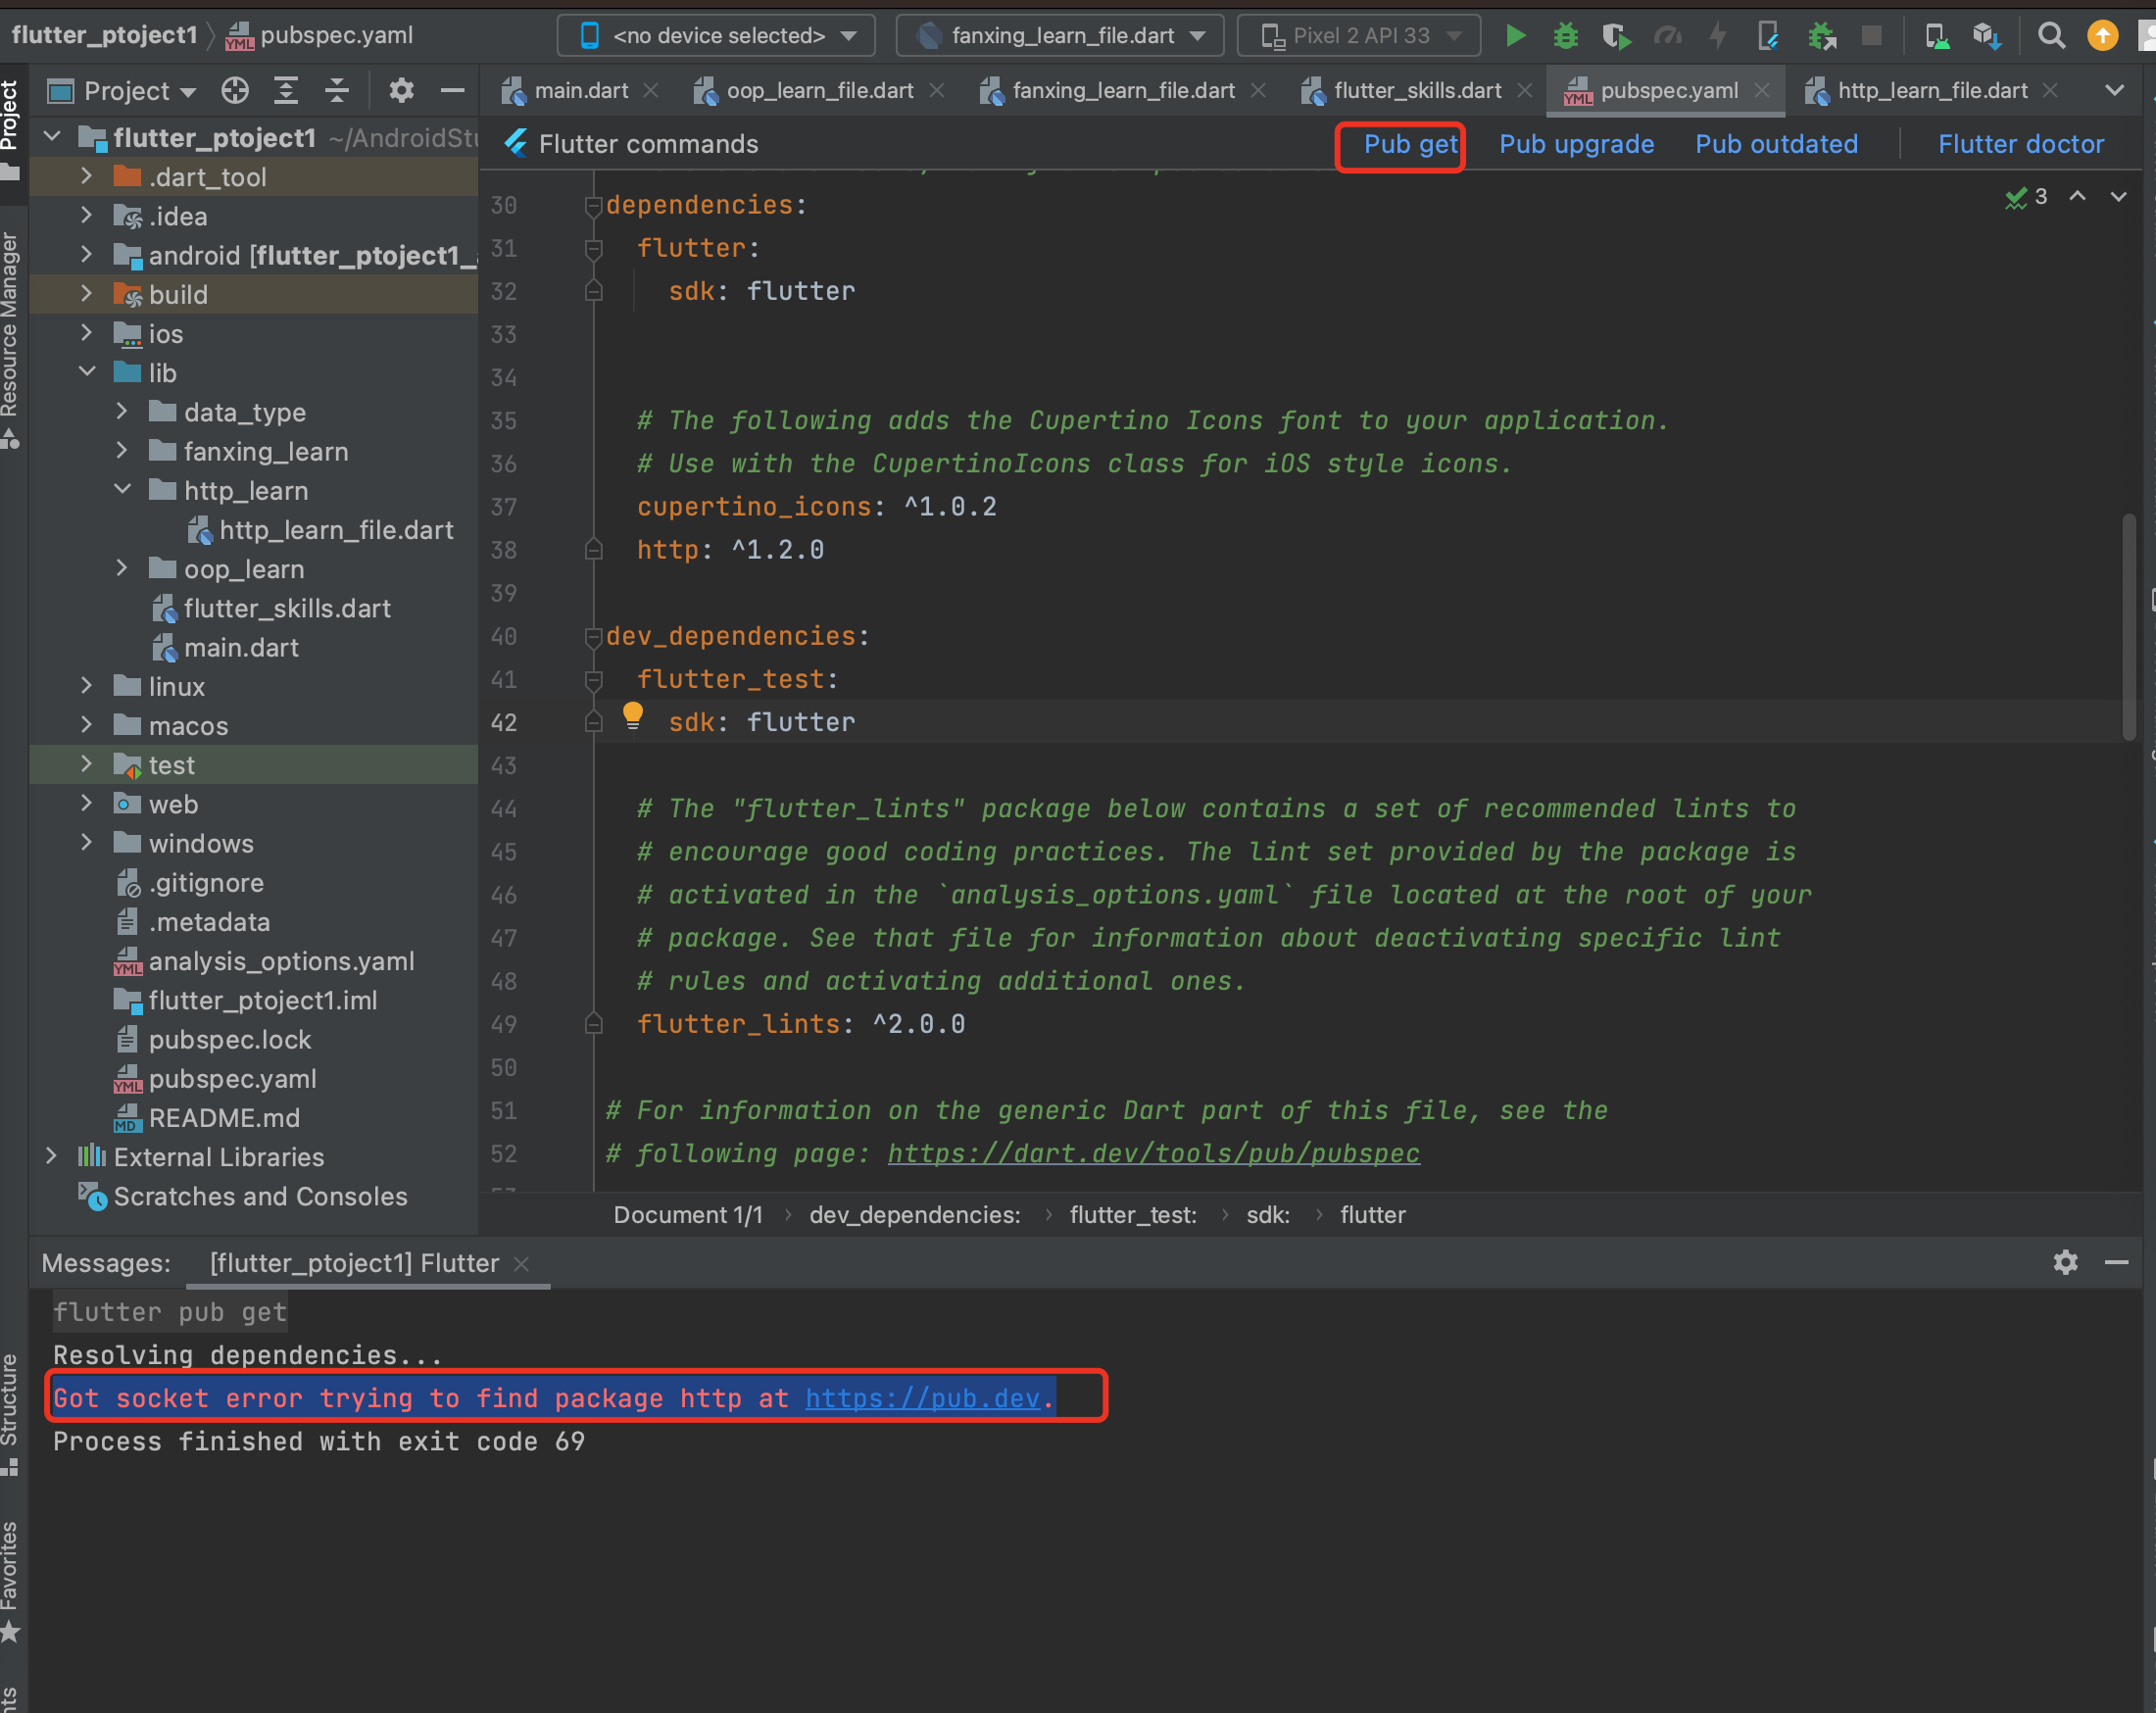Open the SDK Manager icon
2156x1713 pixels.
tap(1986, 36)
